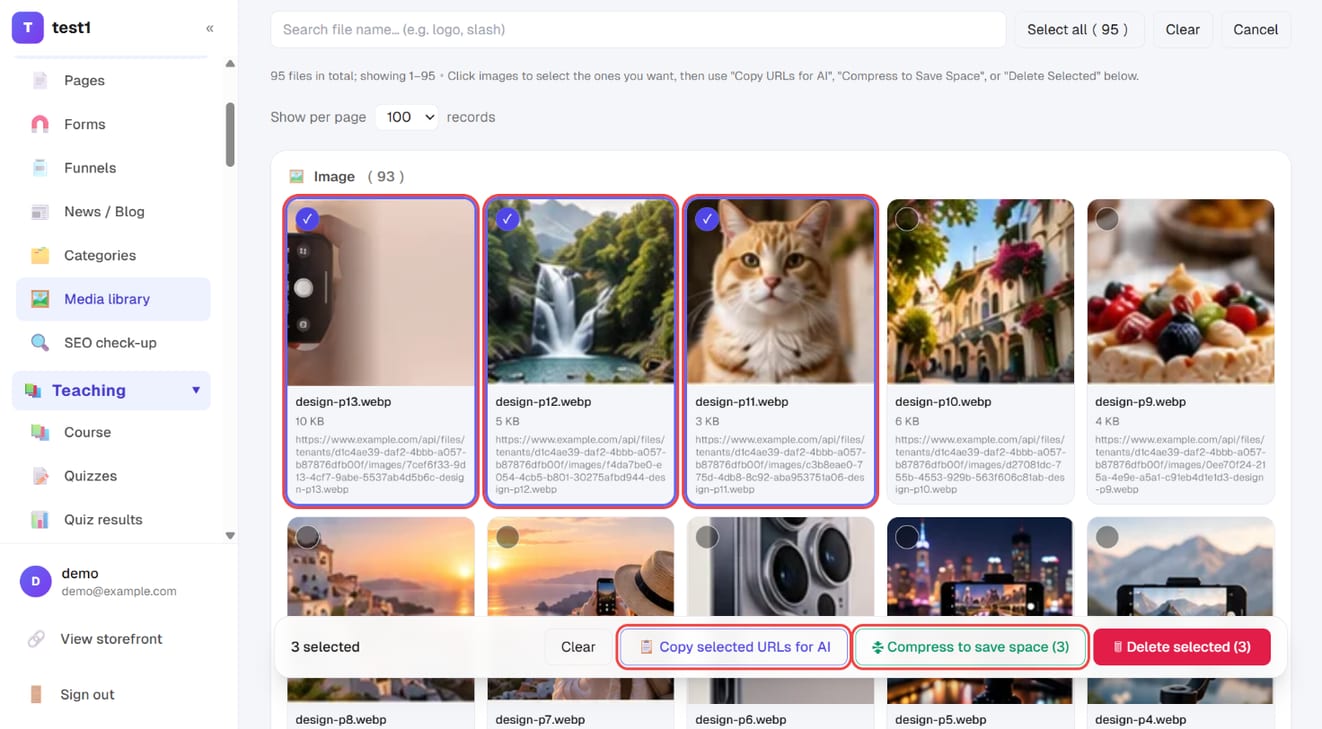Click Delete selected (3) button
The image size is (1322, 729).
coord(1181,647)
